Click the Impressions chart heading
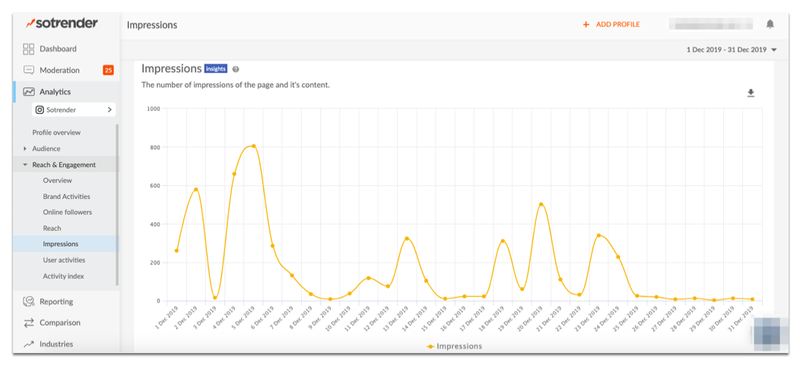This screenshot has height=366, width=800. (171, 68)
